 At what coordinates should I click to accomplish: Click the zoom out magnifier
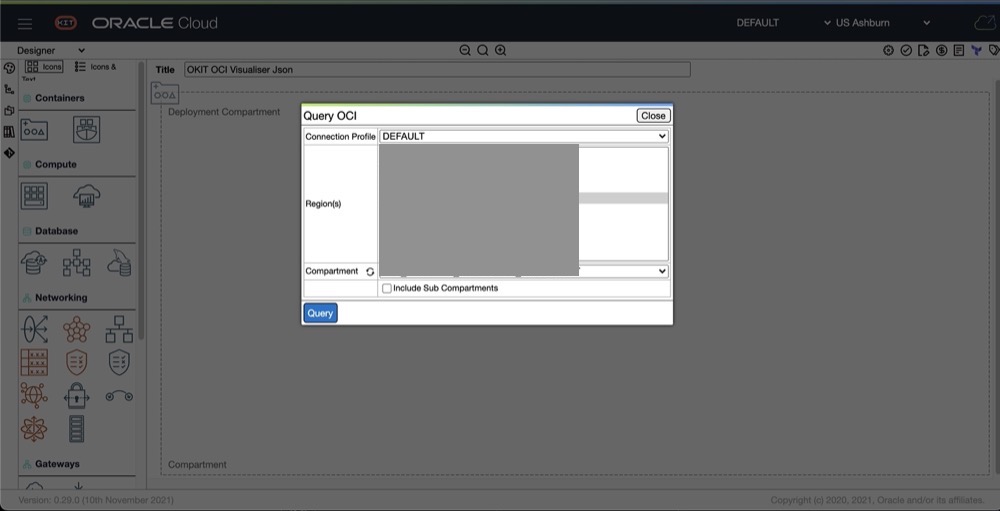tap(465, 50)
